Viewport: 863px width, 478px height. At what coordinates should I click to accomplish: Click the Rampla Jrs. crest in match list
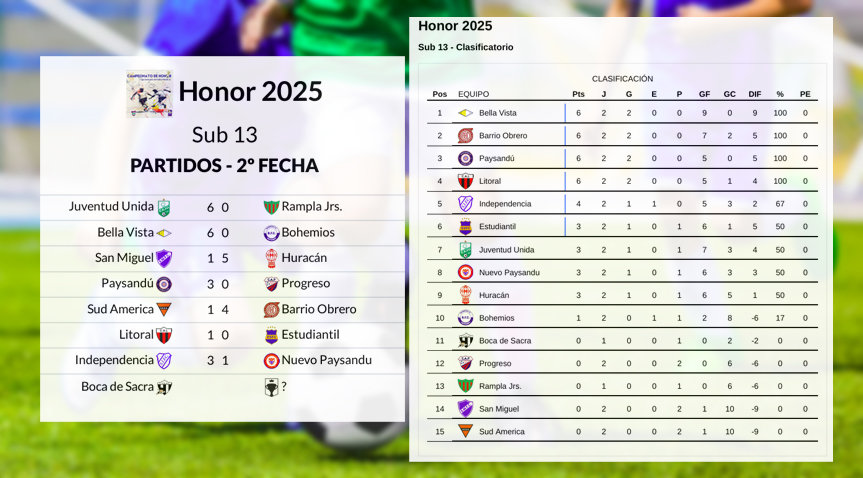(271, 208)
